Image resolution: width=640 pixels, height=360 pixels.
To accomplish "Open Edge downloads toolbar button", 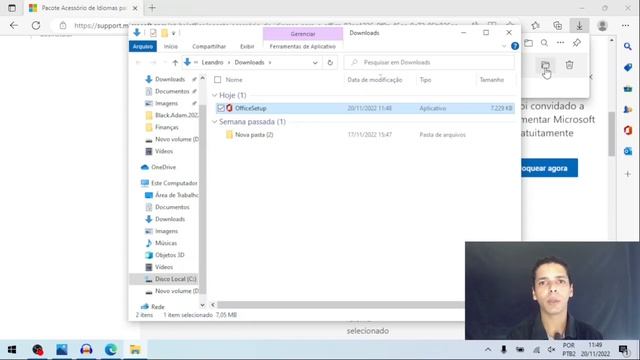I will (x=579, y=26).
